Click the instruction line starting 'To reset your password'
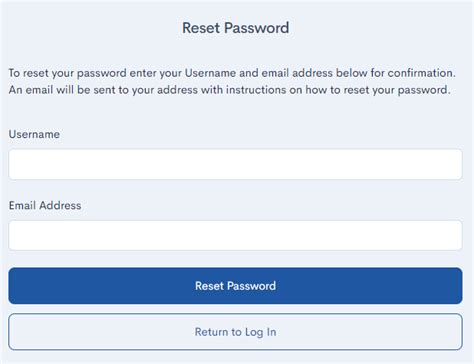The width and height of the screenshot is (474, 364). pos(232,73)
